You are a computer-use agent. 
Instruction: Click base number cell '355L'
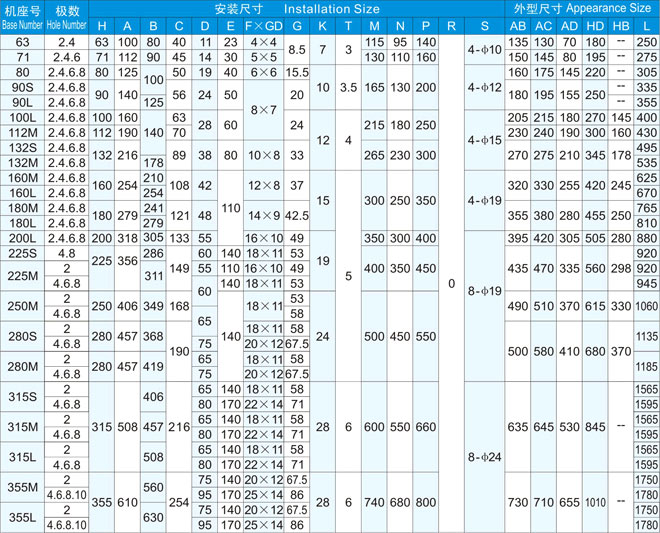coord(22,517)
